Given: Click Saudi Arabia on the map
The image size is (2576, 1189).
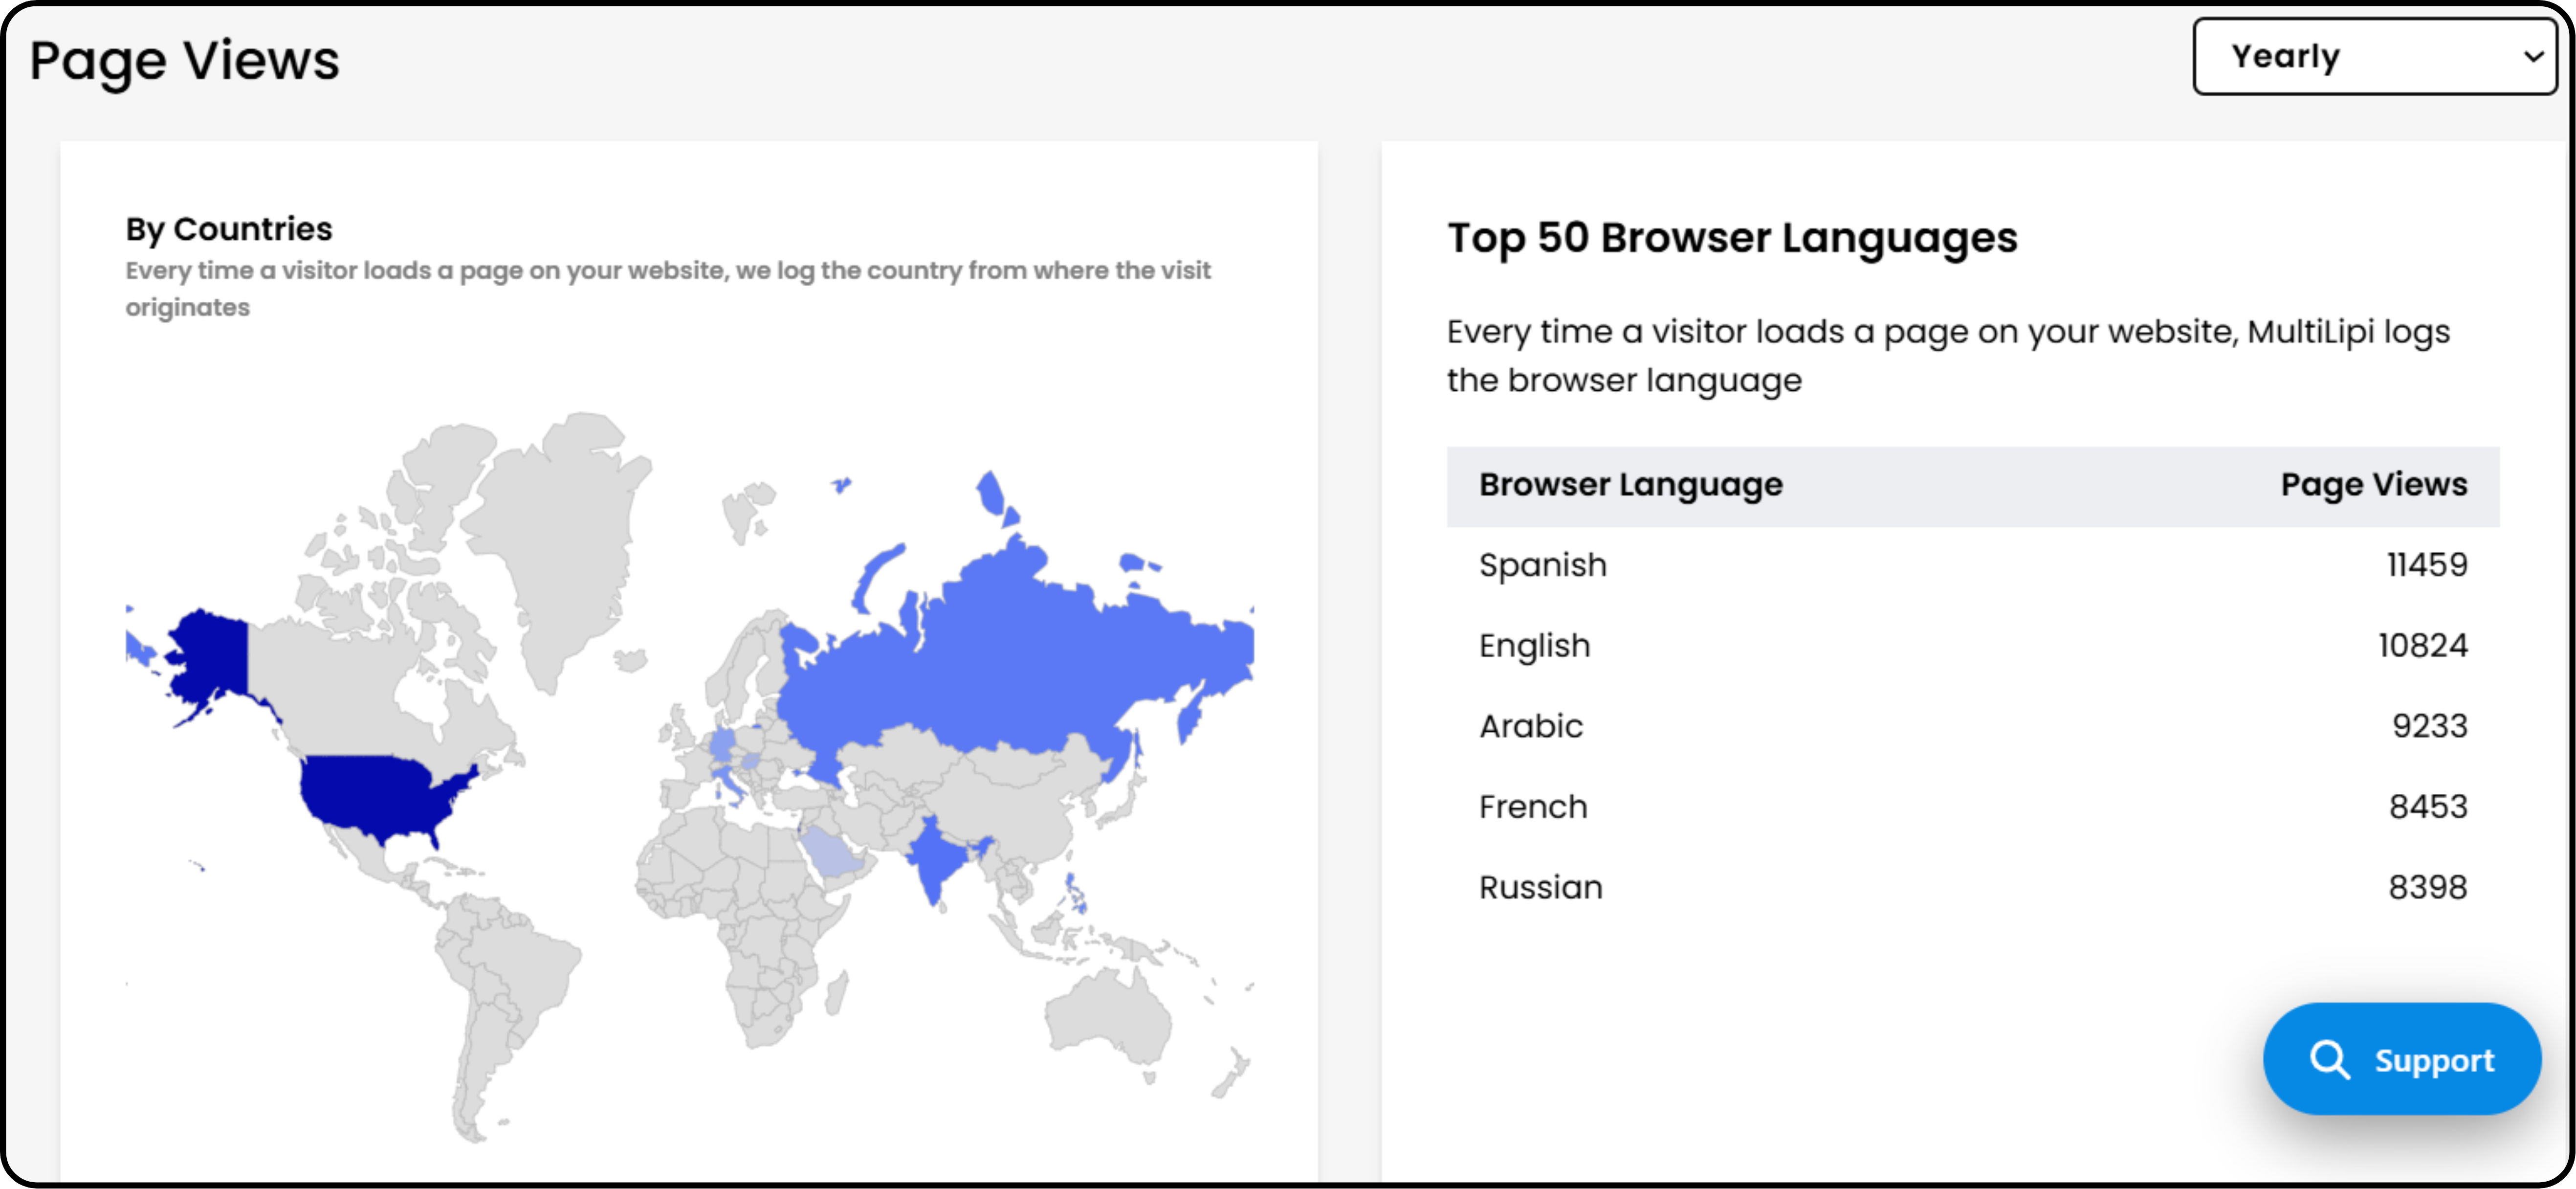Looking at the screenshot, I should (835, 852).
